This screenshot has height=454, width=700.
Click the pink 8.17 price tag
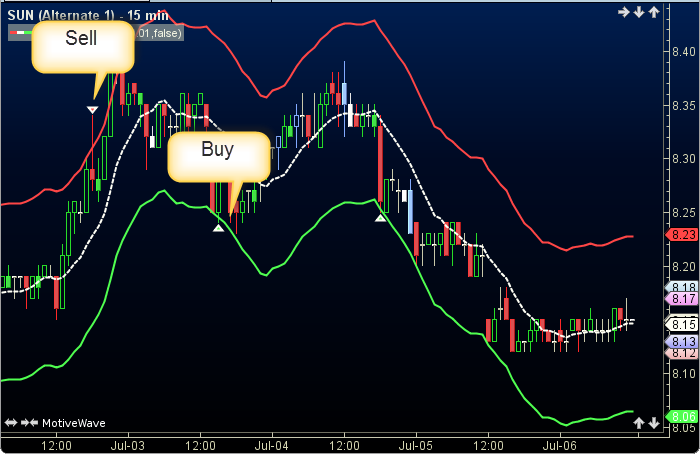pyautogui.click(x=682, y=299)
